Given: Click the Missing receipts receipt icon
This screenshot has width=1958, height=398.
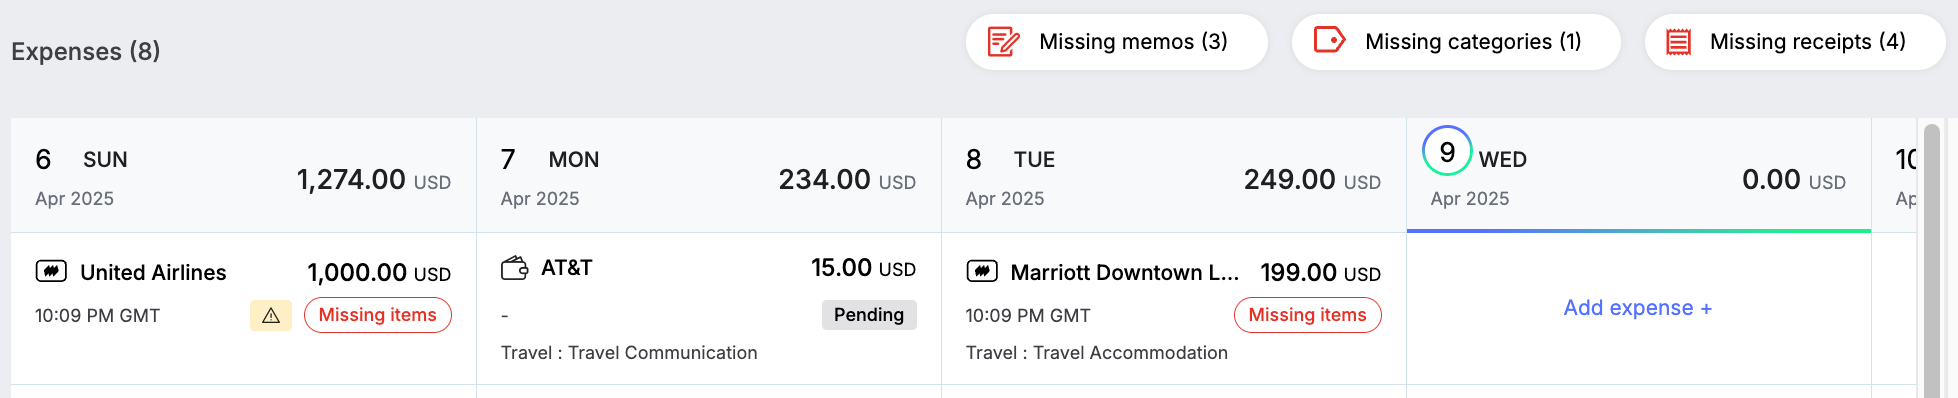Looking at the screenshot, I should coord(1678,42).
